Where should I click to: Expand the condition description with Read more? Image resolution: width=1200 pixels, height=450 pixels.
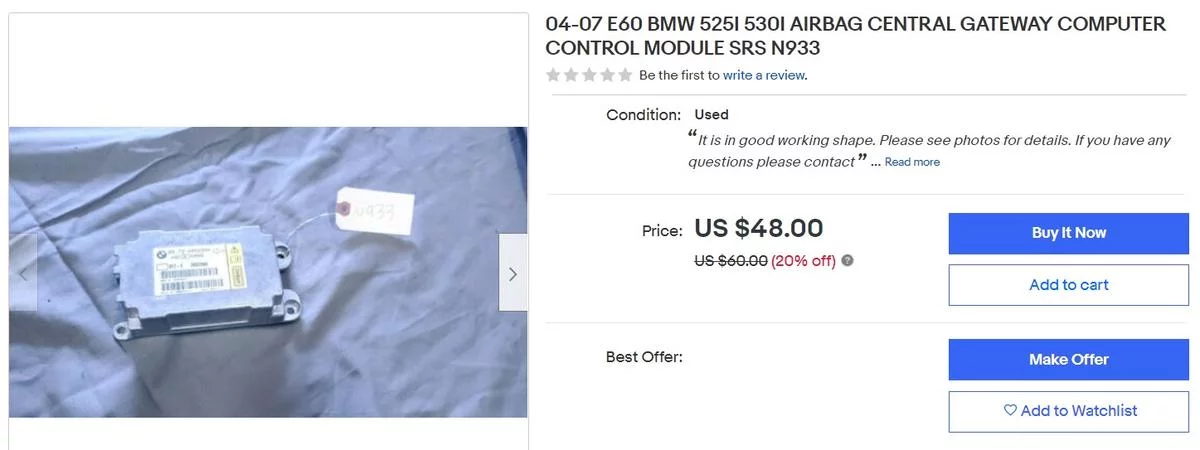(912, 162)
